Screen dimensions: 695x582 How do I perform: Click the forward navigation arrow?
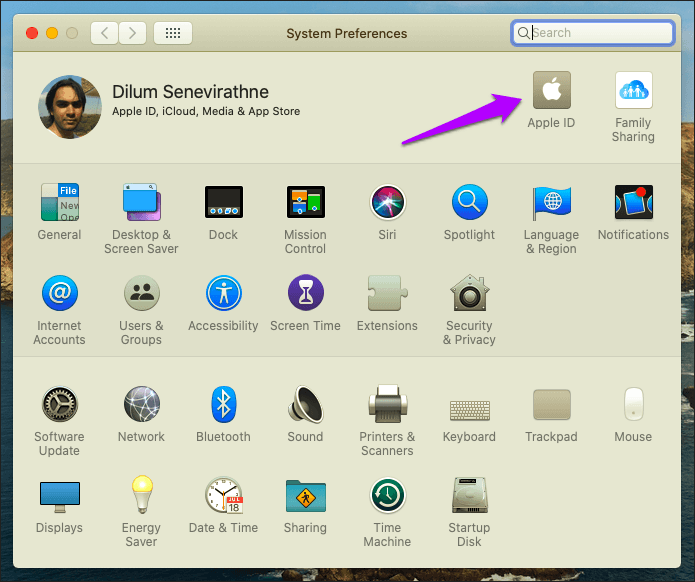(x=132, y=33)
